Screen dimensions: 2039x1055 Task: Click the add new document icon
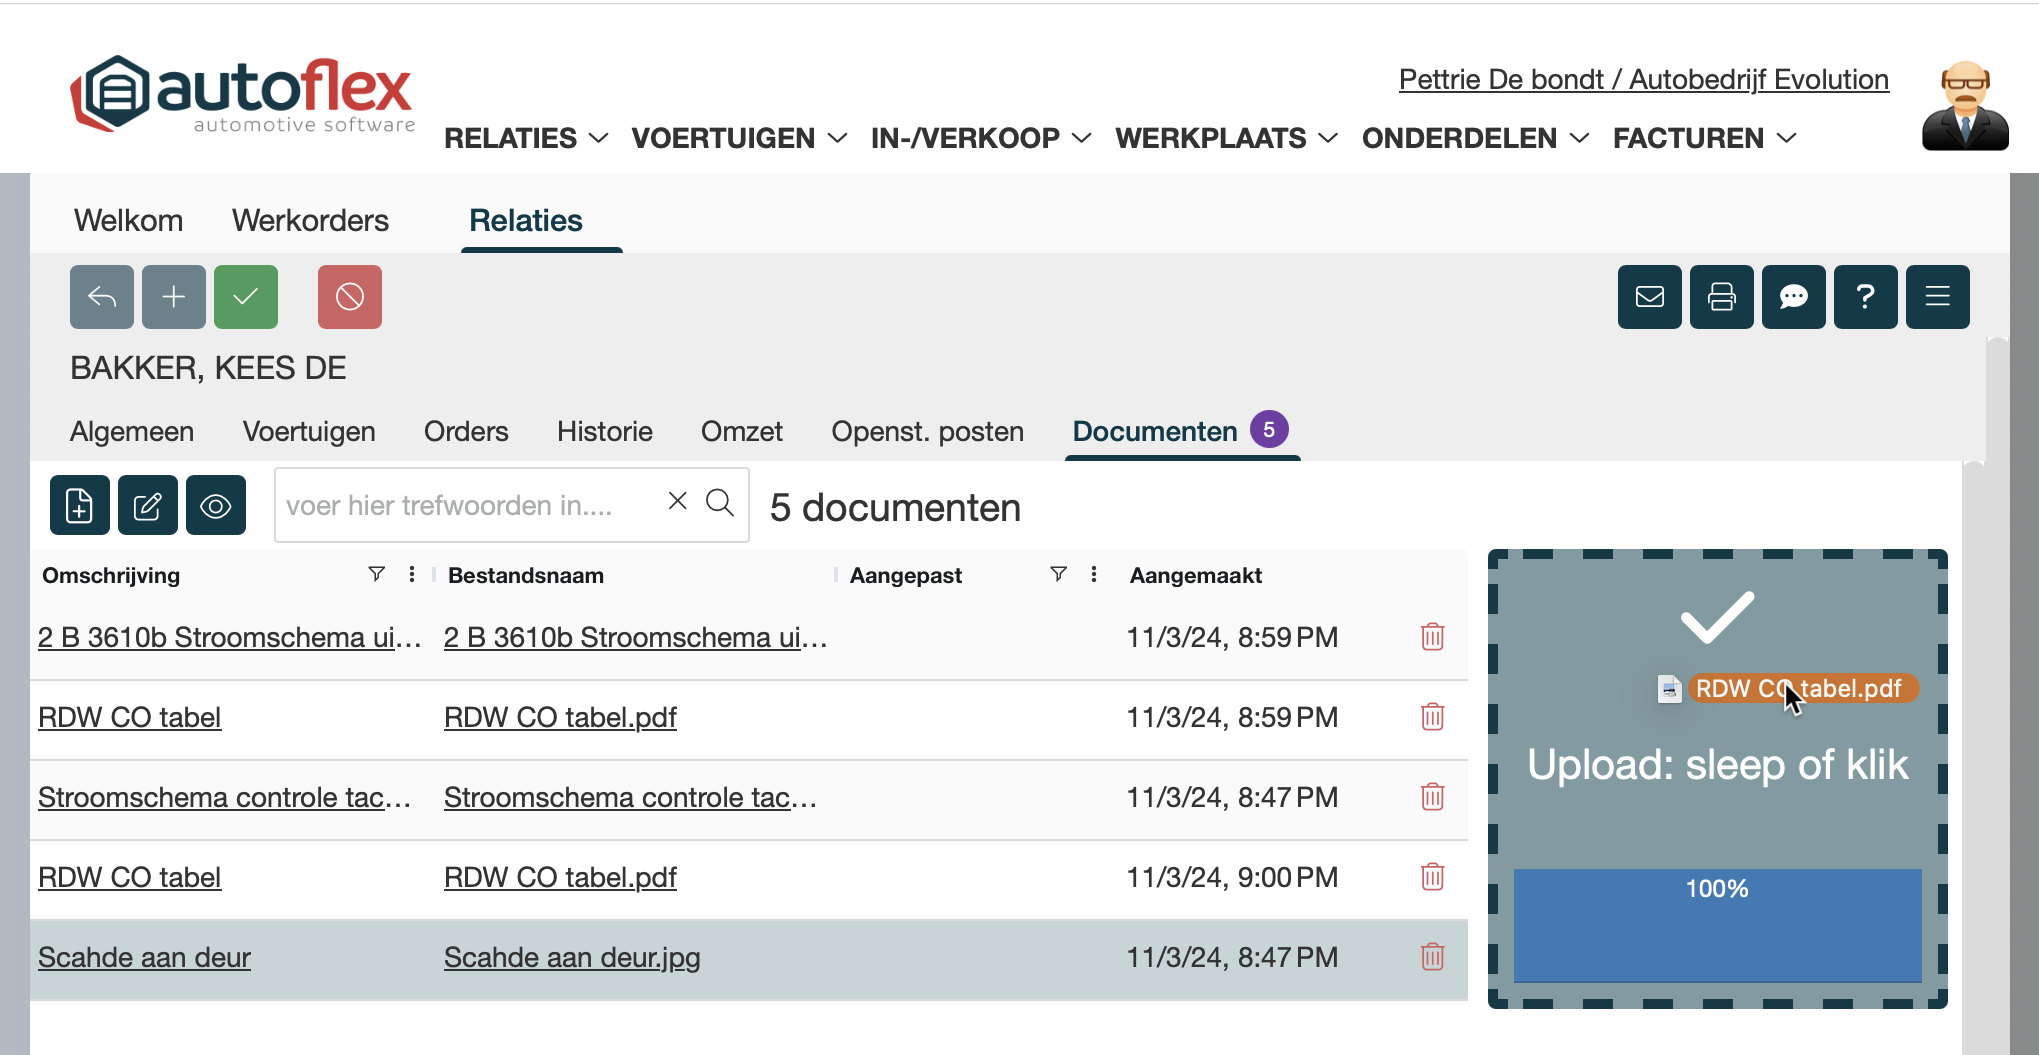pyautogui.click(x=80, y=506)
